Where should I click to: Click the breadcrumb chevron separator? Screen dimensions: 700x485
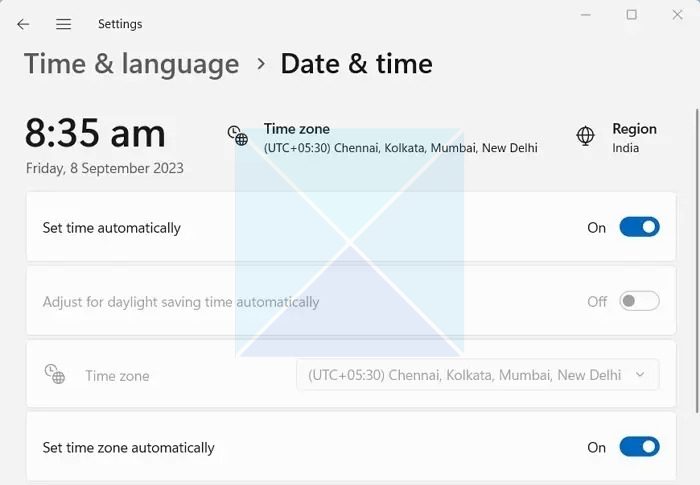point(261,64)
